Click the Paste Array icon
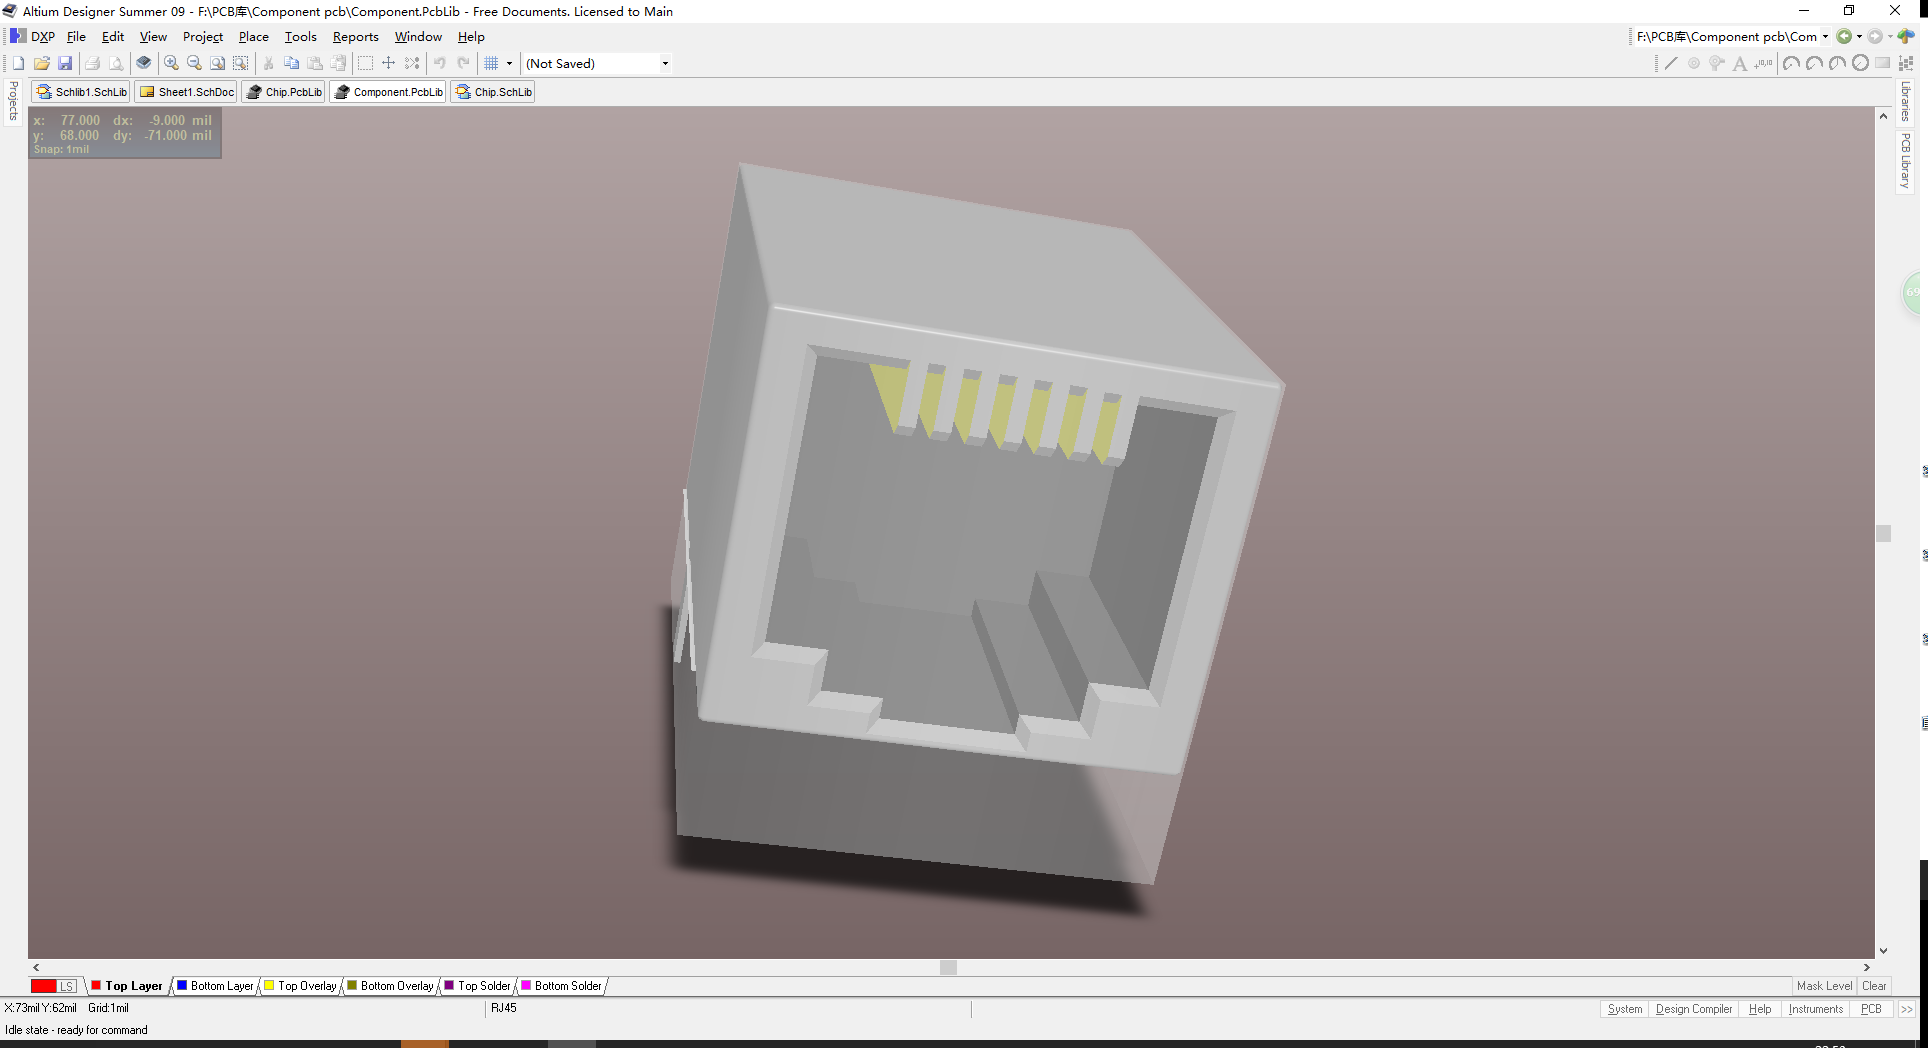 pyautogui.click(x=1906, y=63)
